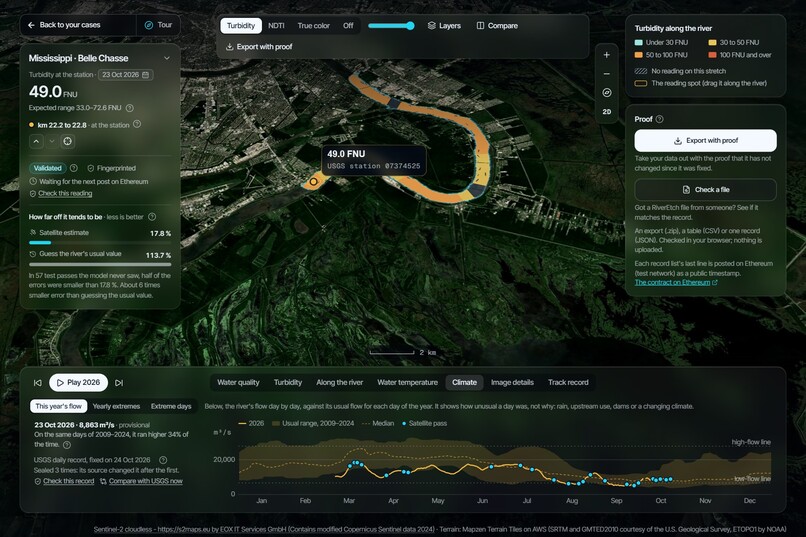Start the guided Tour
Viewport: 806px width, 537px height.
(x=158, y=25)
